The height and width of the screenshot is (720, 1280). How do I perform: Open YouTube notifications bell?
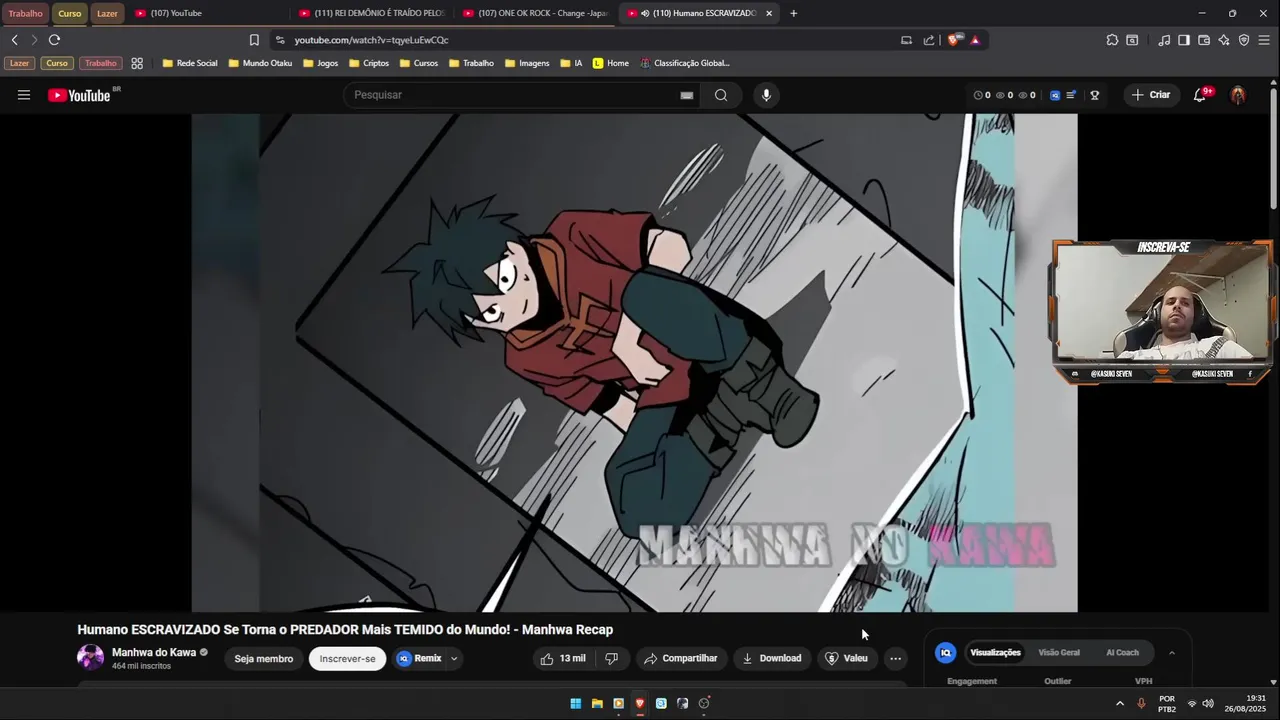pyautogui.click(x=1200, y=95)
